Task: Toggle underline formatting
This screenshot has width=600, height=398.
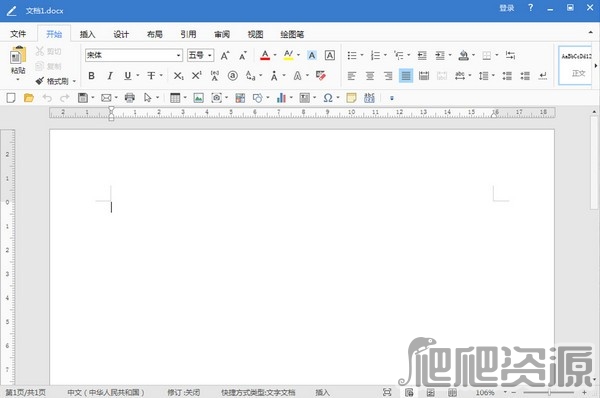Action: (127, 76)
